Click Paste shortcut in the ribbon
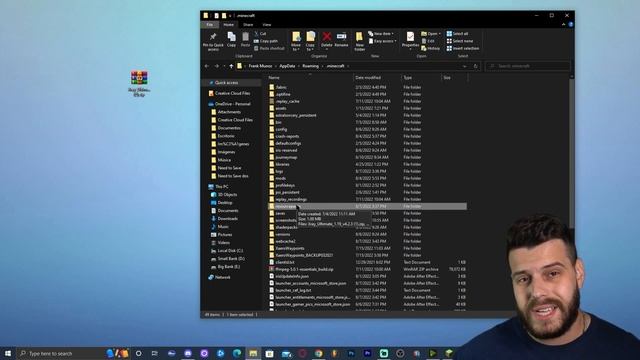The image size is (640, 360). pos(269,48)
